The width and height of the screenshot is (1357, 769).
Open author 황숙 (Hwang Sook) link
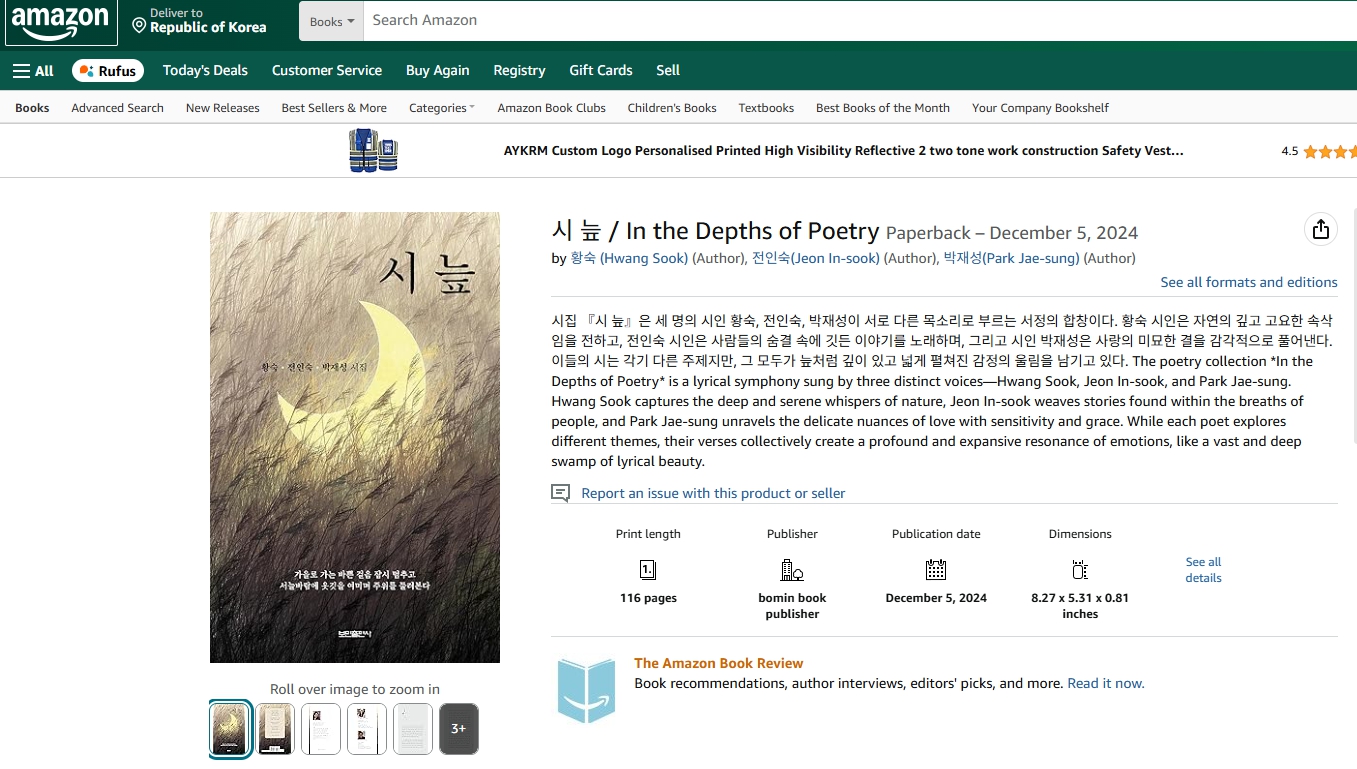[x=629, y=258]
